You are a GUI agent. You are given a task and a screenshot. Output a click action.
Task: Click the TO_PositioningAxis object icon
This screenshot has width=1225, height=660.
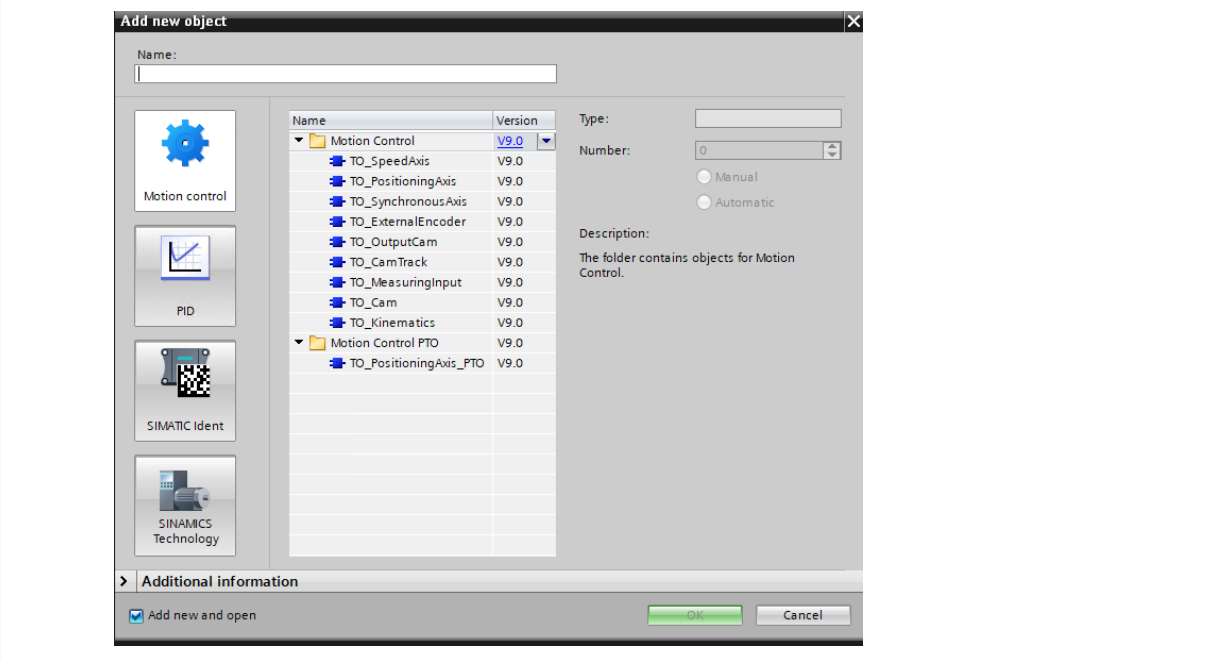(x=337, y=181)
